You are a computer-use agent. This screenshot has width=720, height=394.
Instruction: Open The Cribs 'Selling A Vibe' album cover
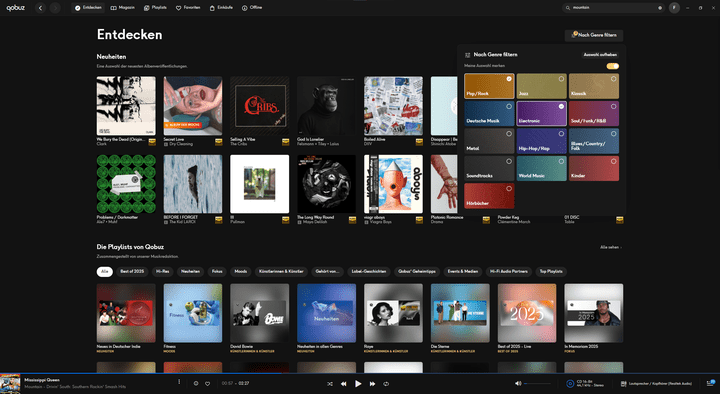tap(259, 106)
